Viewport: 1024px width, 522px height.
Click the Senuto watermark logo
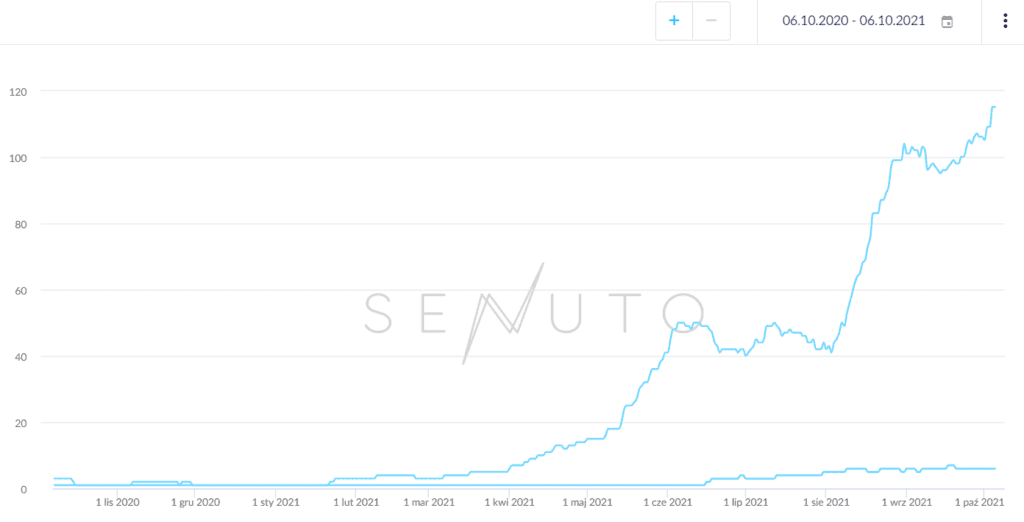click(535, 313)
